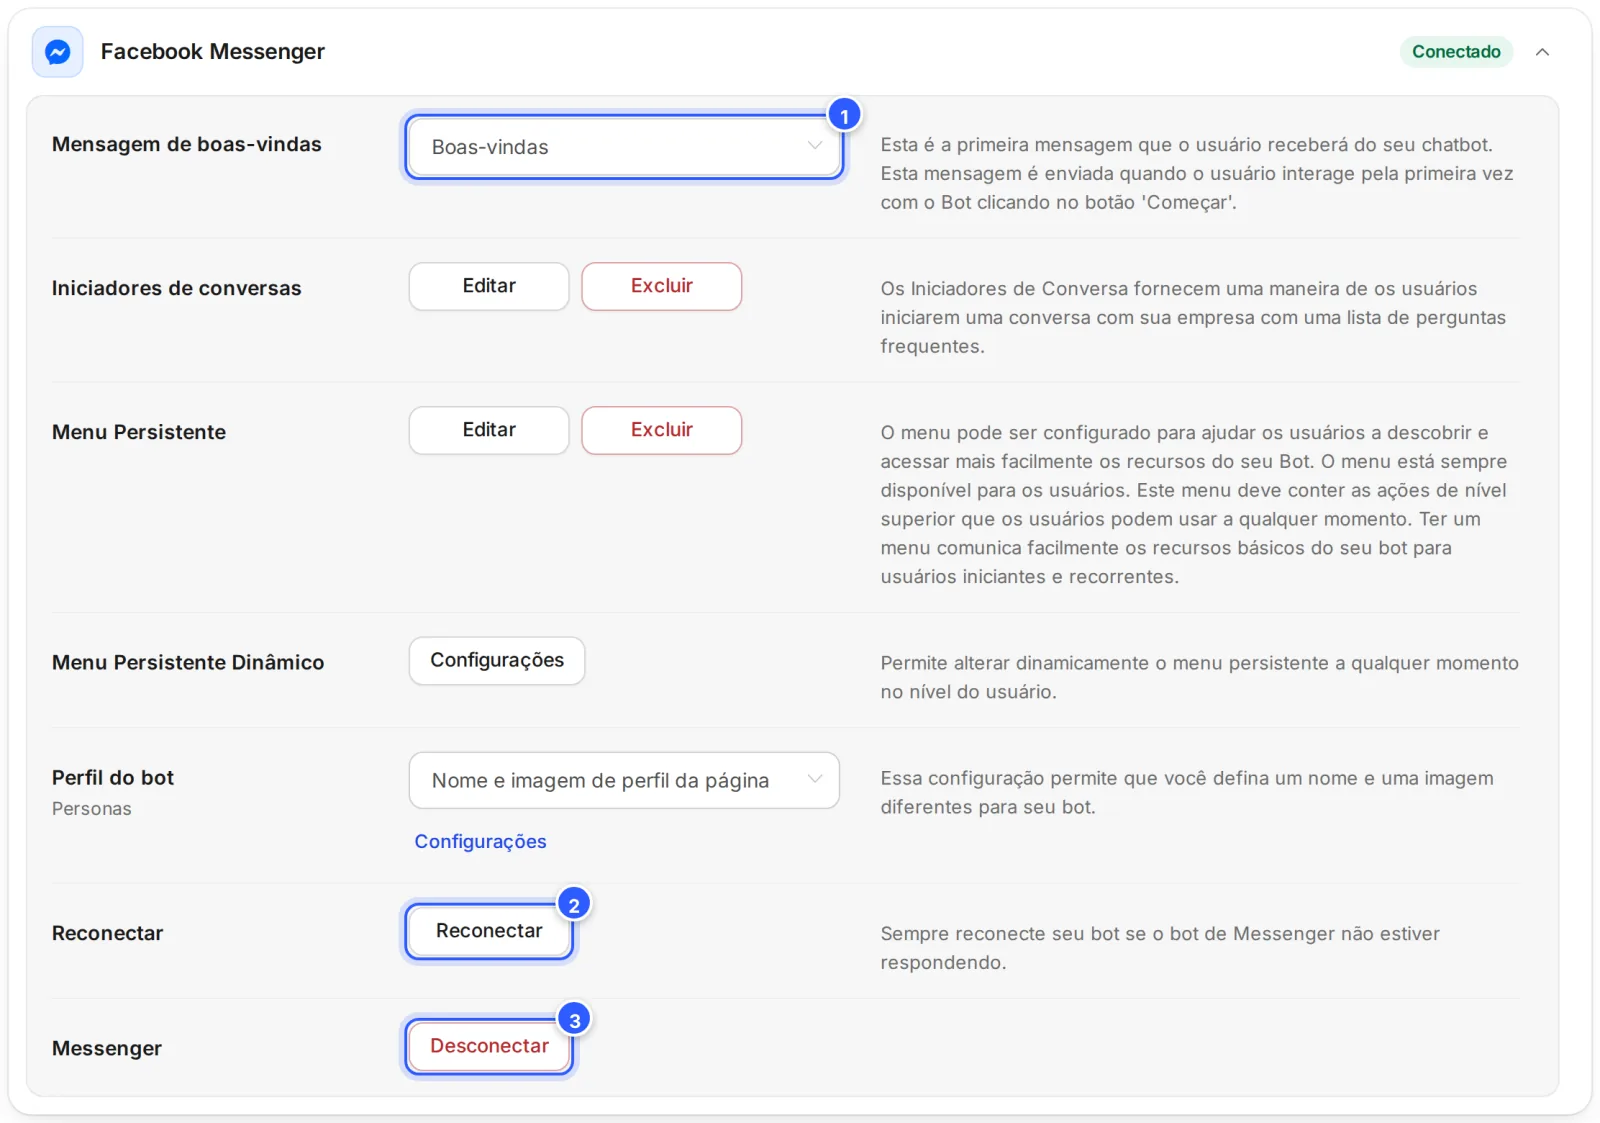Viewport: 1600px width, 1123px height.
Task: Open Configurações for Menu Persistente Dinâmico
Action: pos(497,661)
